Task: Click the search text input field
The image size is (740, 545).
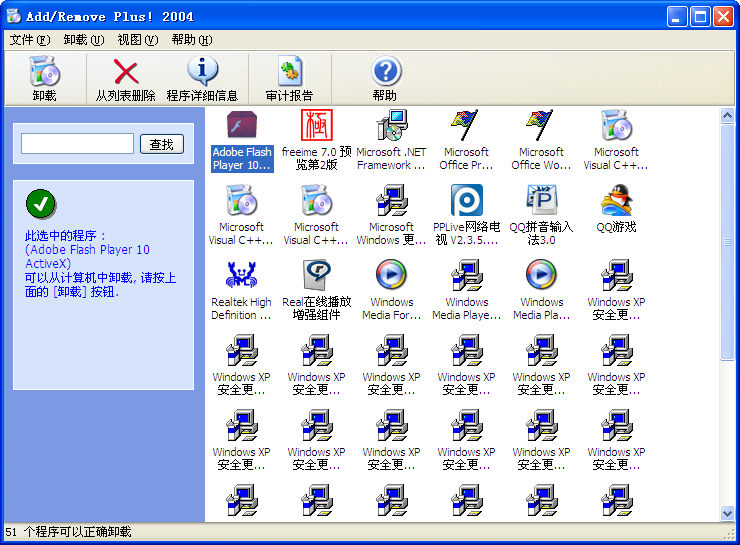Action: (77, 144)
